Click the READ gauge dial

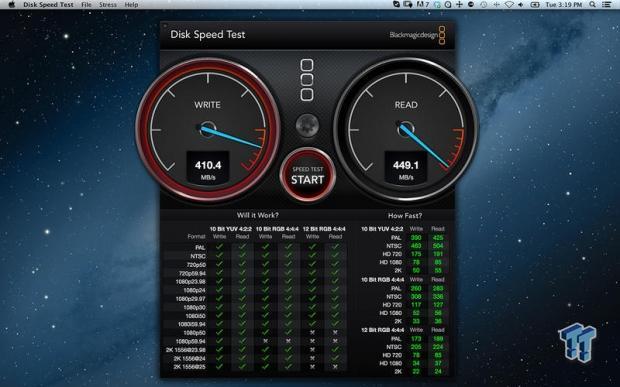tap(406, 129)
